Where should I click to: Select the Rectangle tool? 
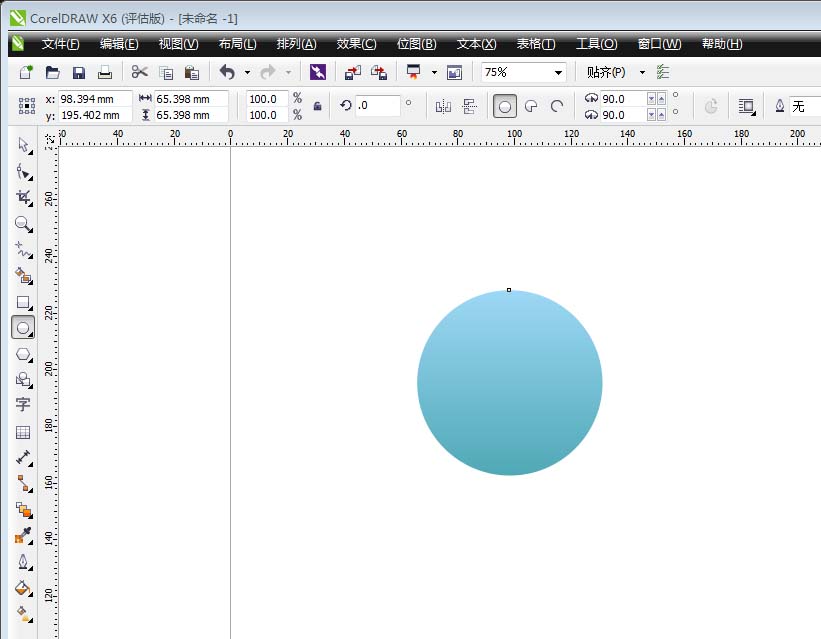tap(23, 302)
